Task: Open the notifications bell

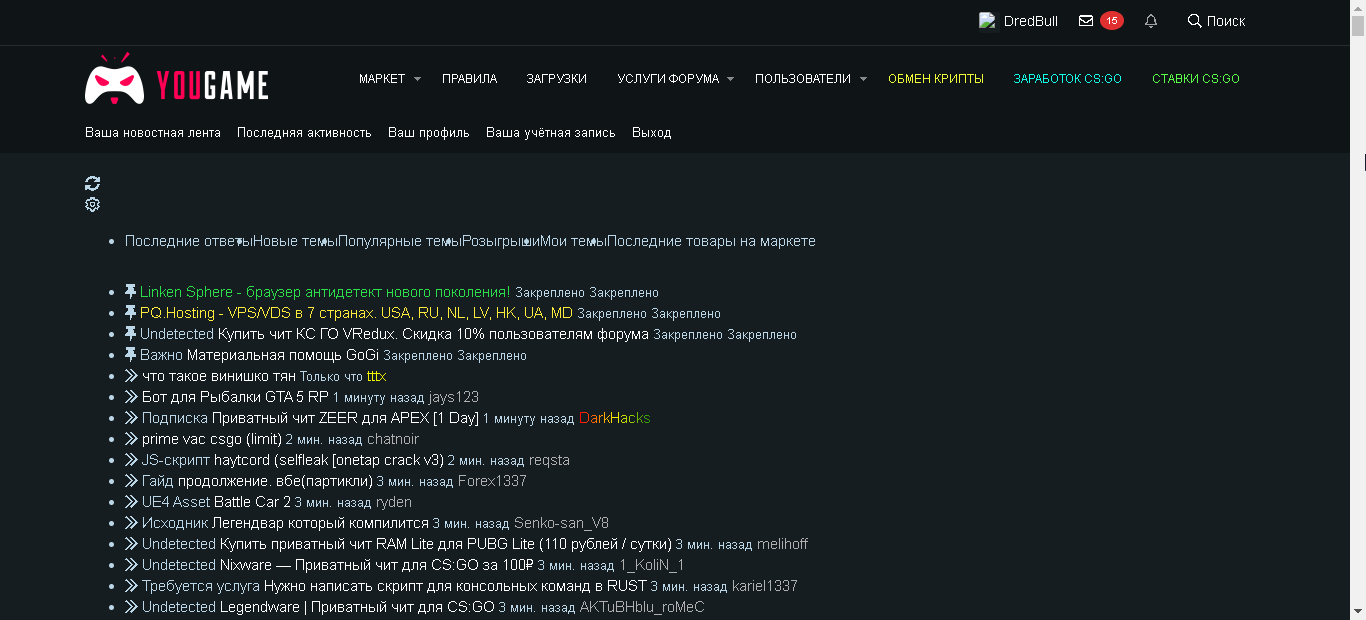Action: click(1151, 21)
